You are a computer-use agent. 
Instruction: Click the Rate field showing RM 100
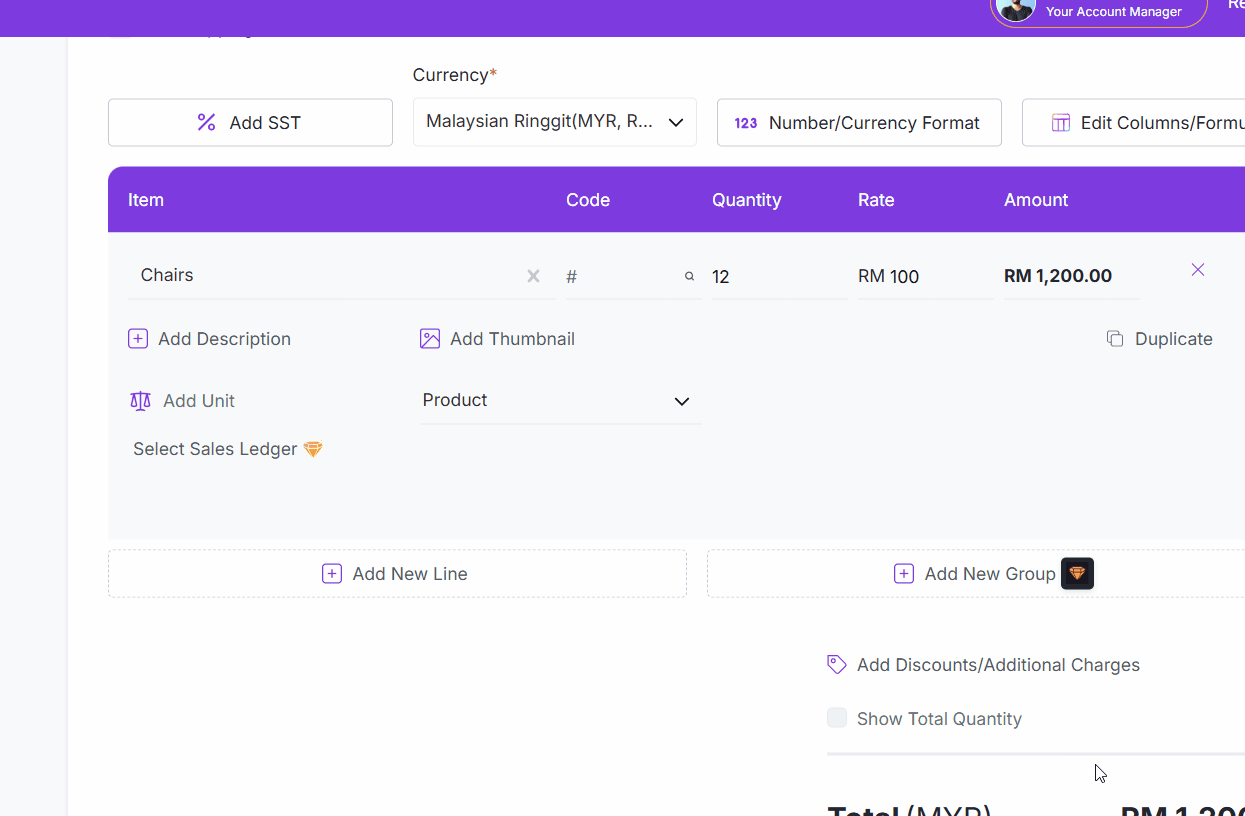(925, 276)
